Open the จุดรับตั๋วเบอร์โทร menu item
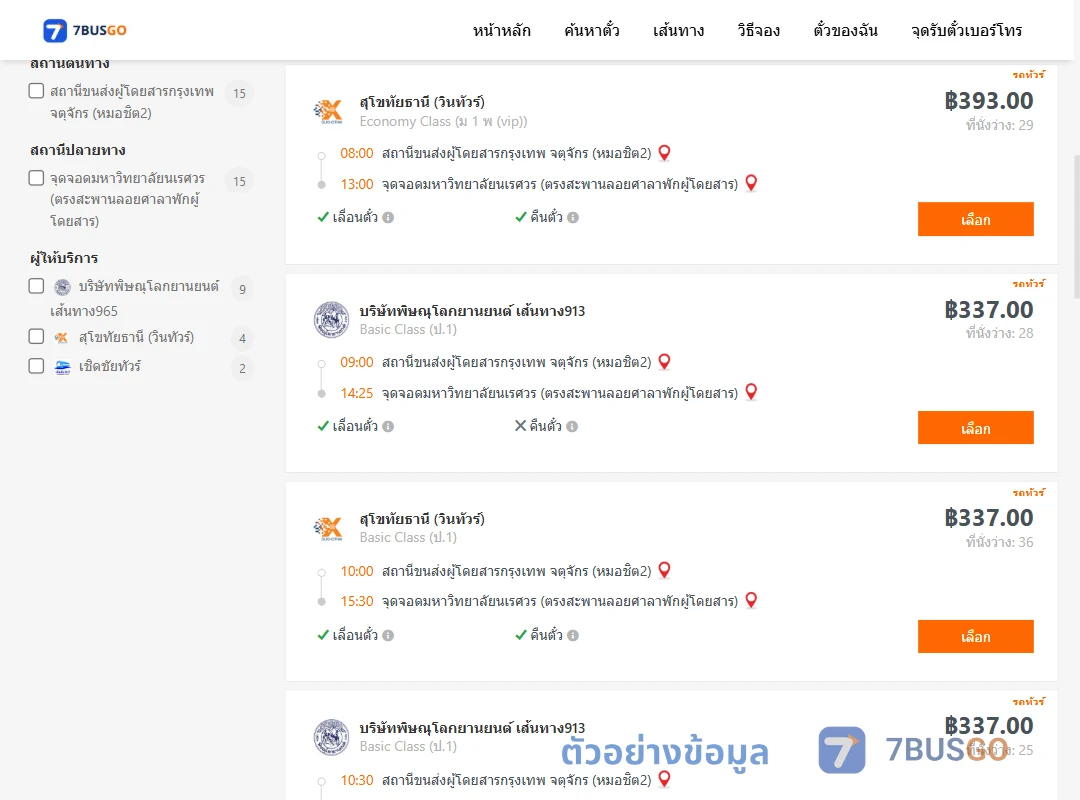The height and width of the screenshot is (800, 1080). [966, 30]
